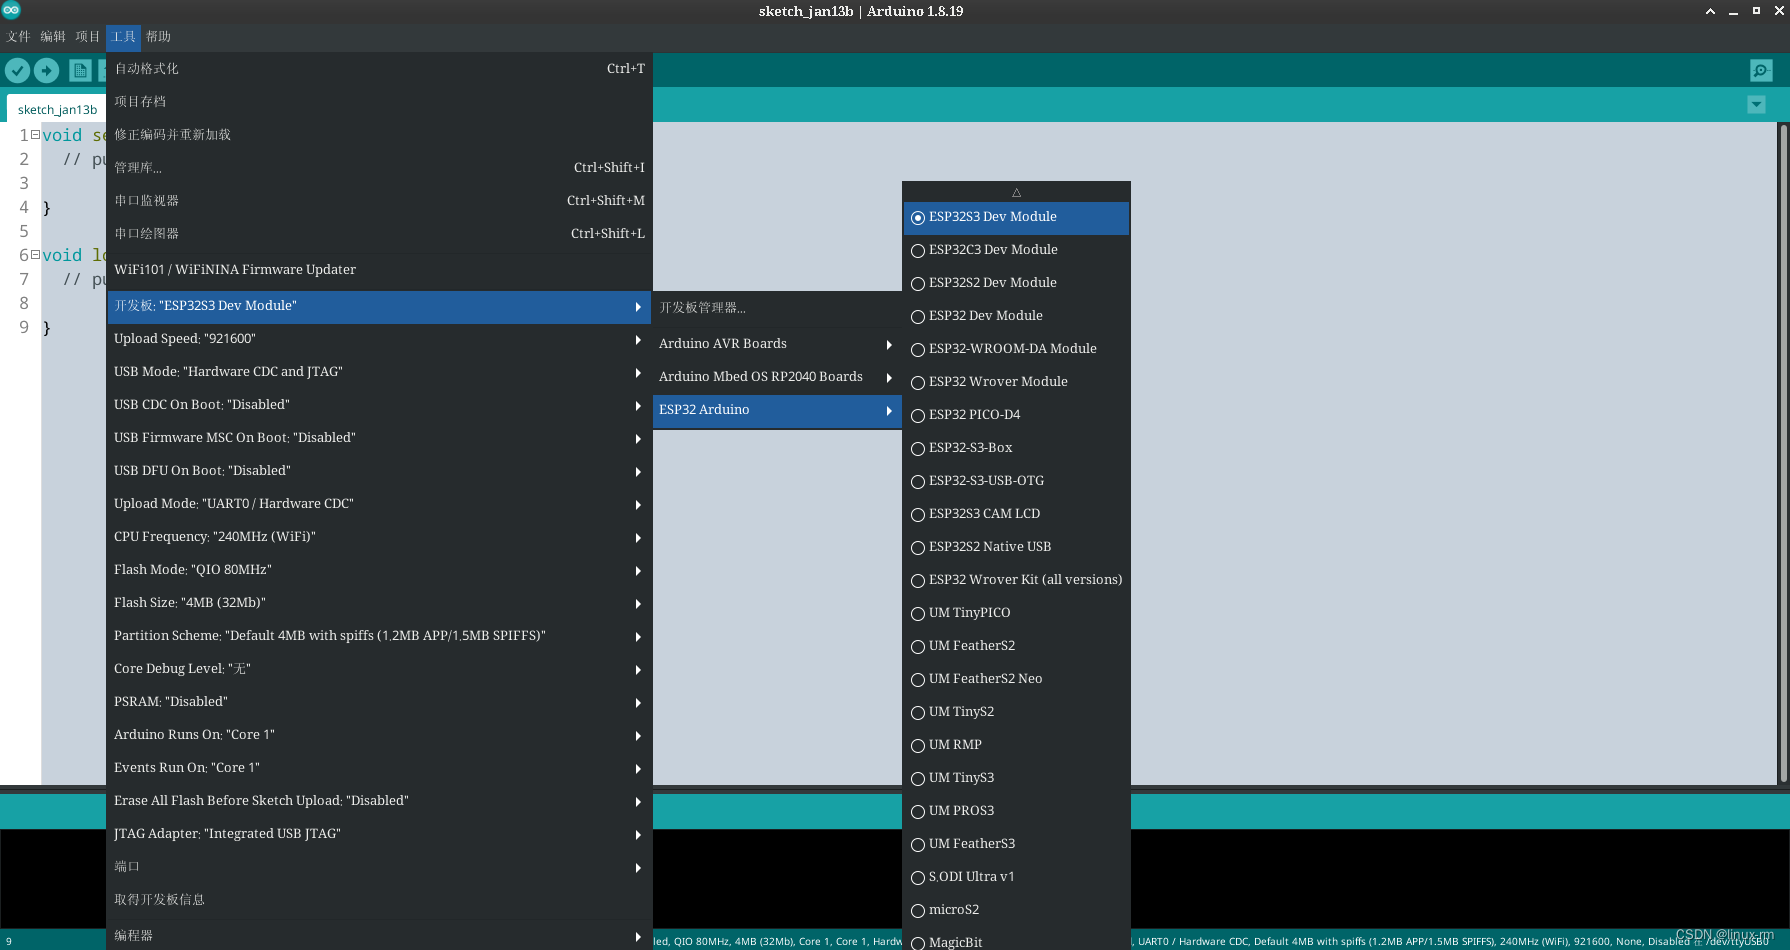
Task: Choose ESP32S2 Native USB board
Action: [1016, 547]
